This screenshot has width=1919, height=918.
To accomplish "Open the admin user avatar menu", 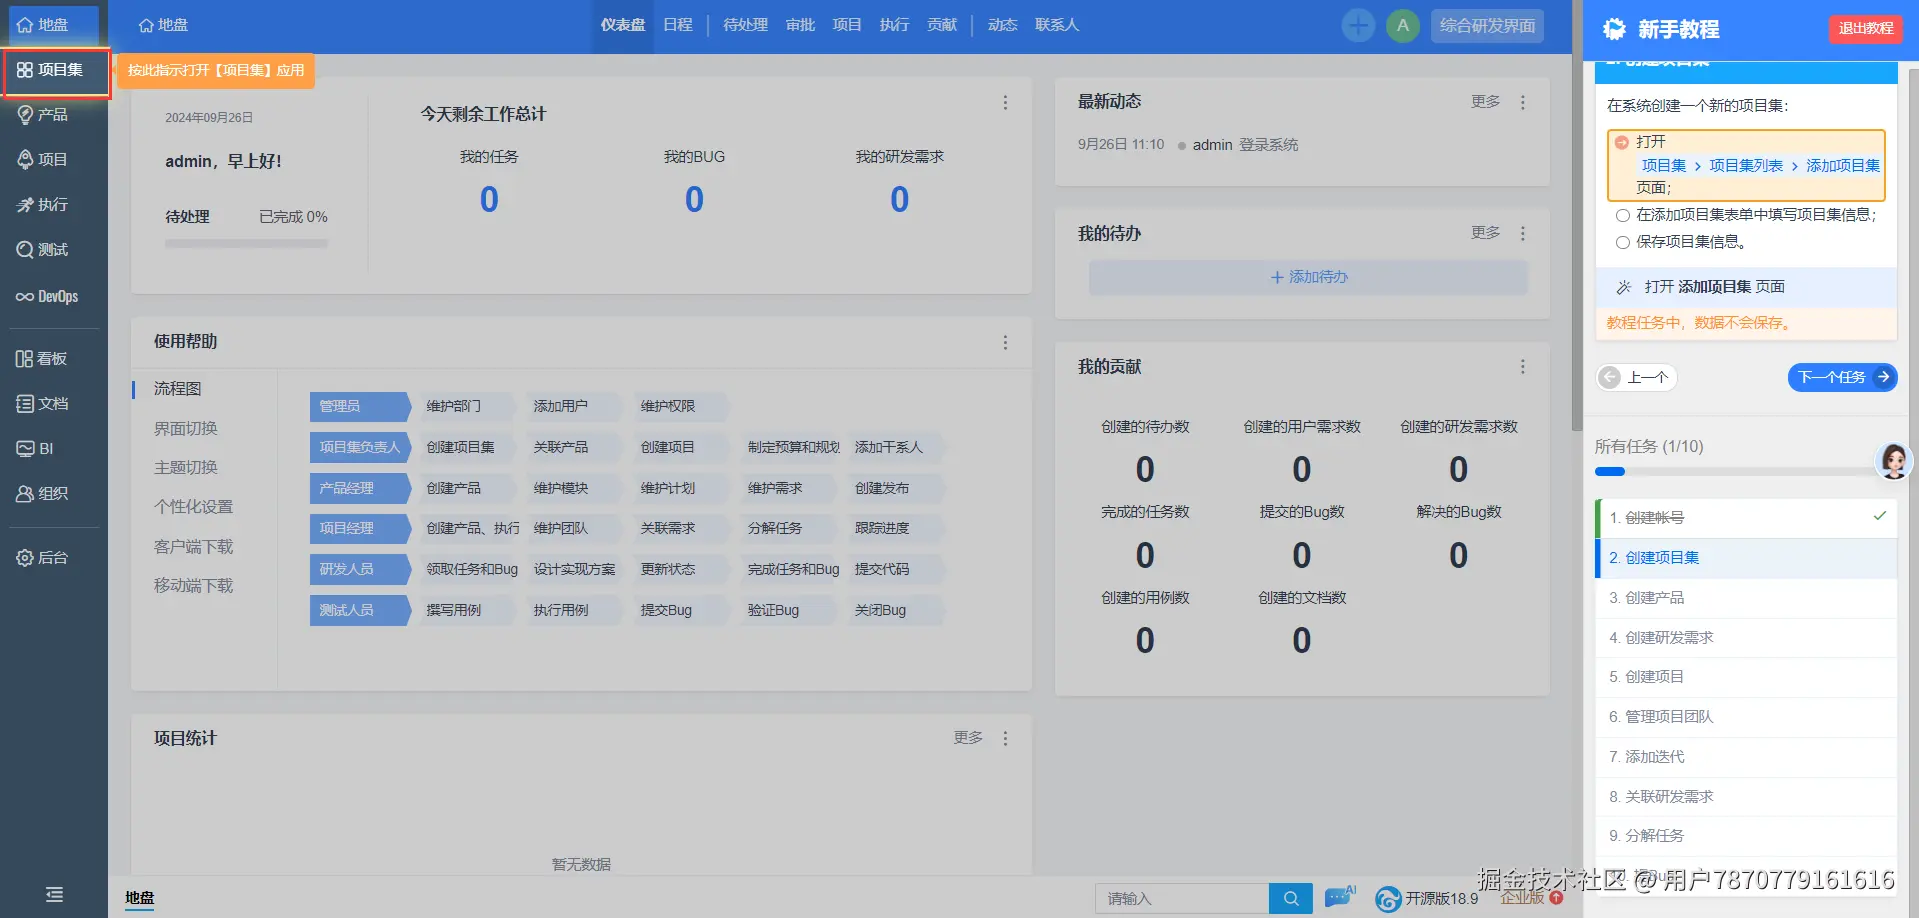I will [1403, 26].
